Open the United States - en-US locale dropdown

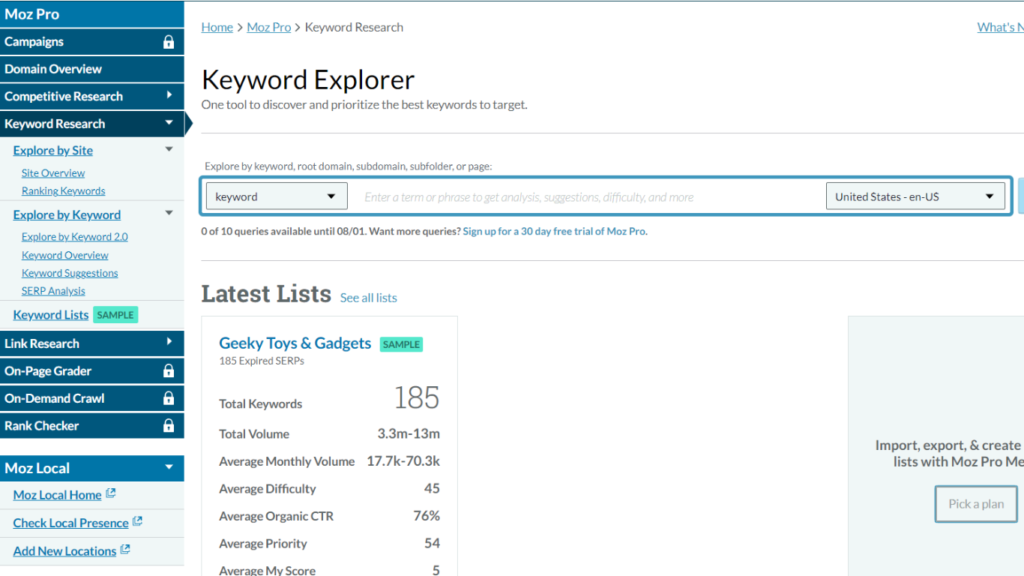(x=915, y=197)
